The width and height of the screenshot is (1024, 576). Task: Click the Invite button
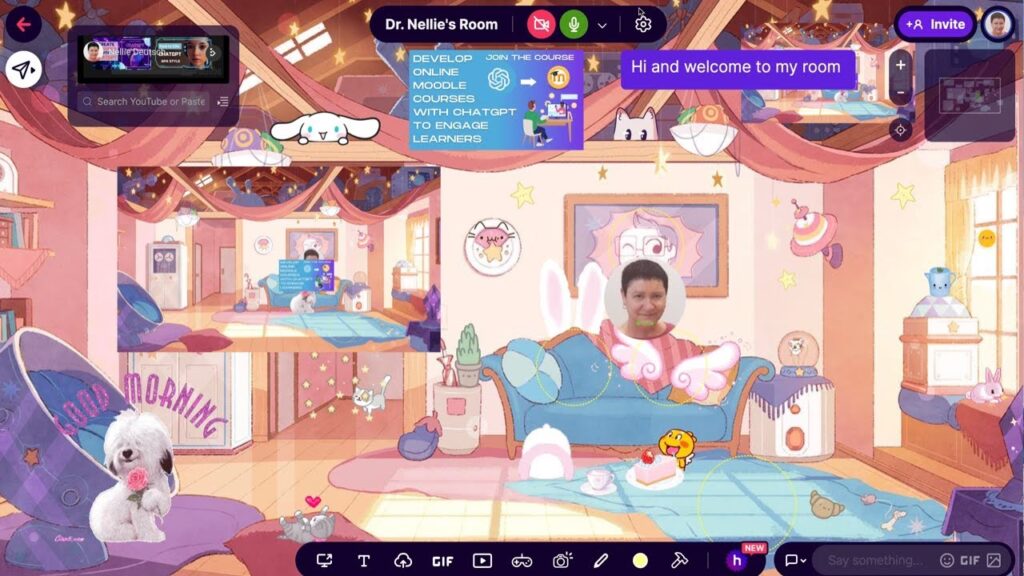coord(935,24)
